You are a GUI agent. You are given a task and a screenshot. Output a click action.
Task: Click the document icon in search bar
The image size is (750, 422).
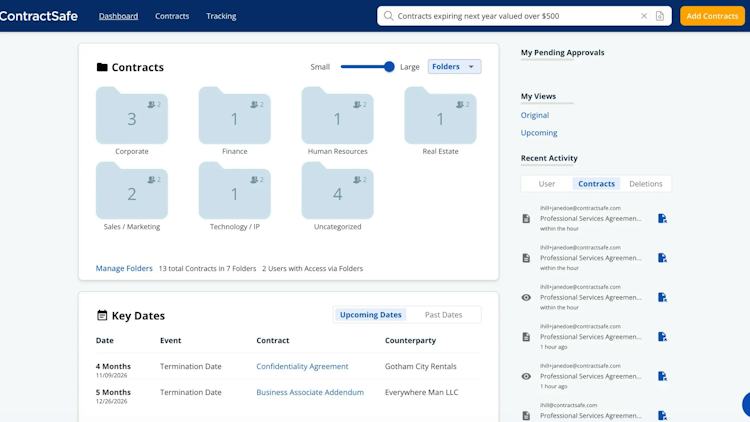click(x=660, y=16)
